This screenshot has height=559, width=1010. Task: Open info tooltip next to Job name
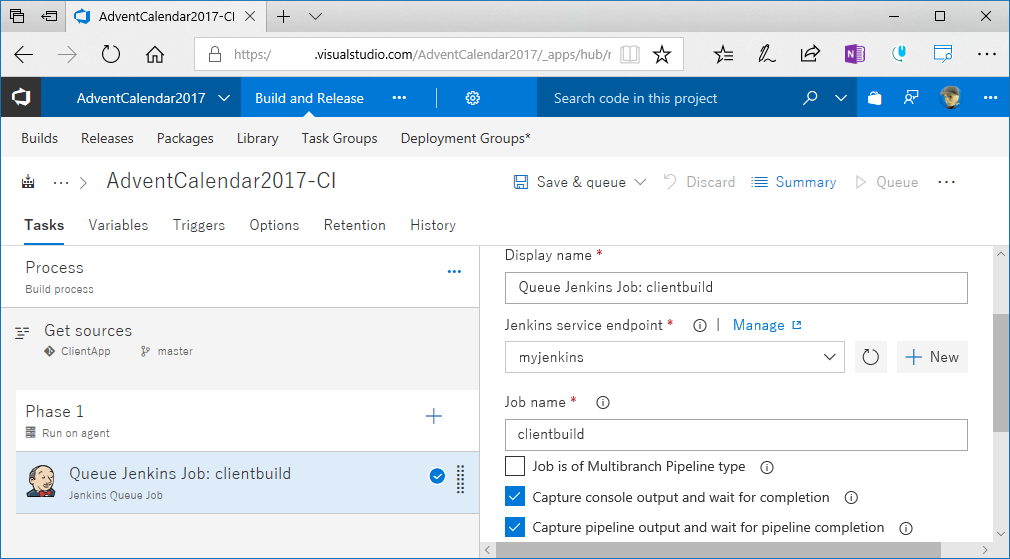click(x=603, y=402)
